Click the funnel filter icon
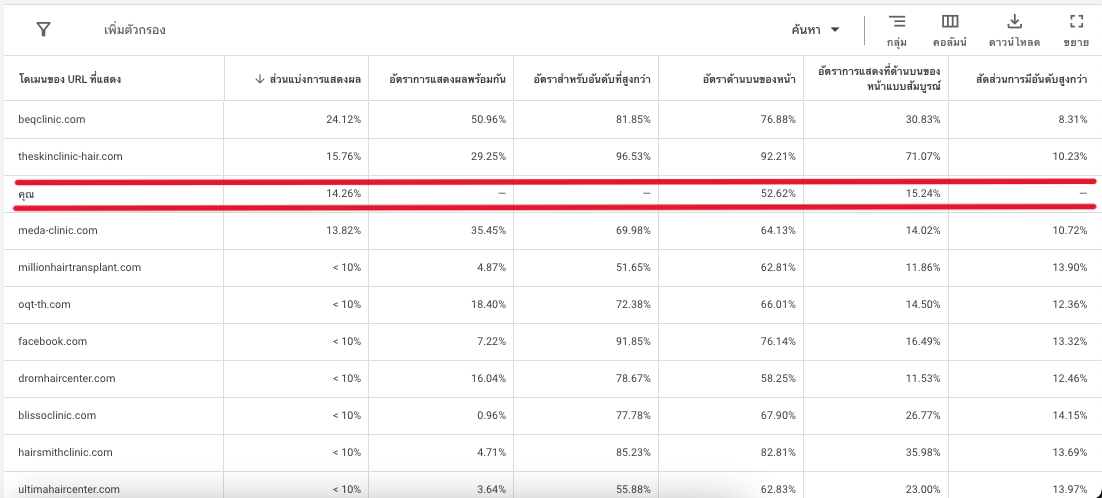 43,29
